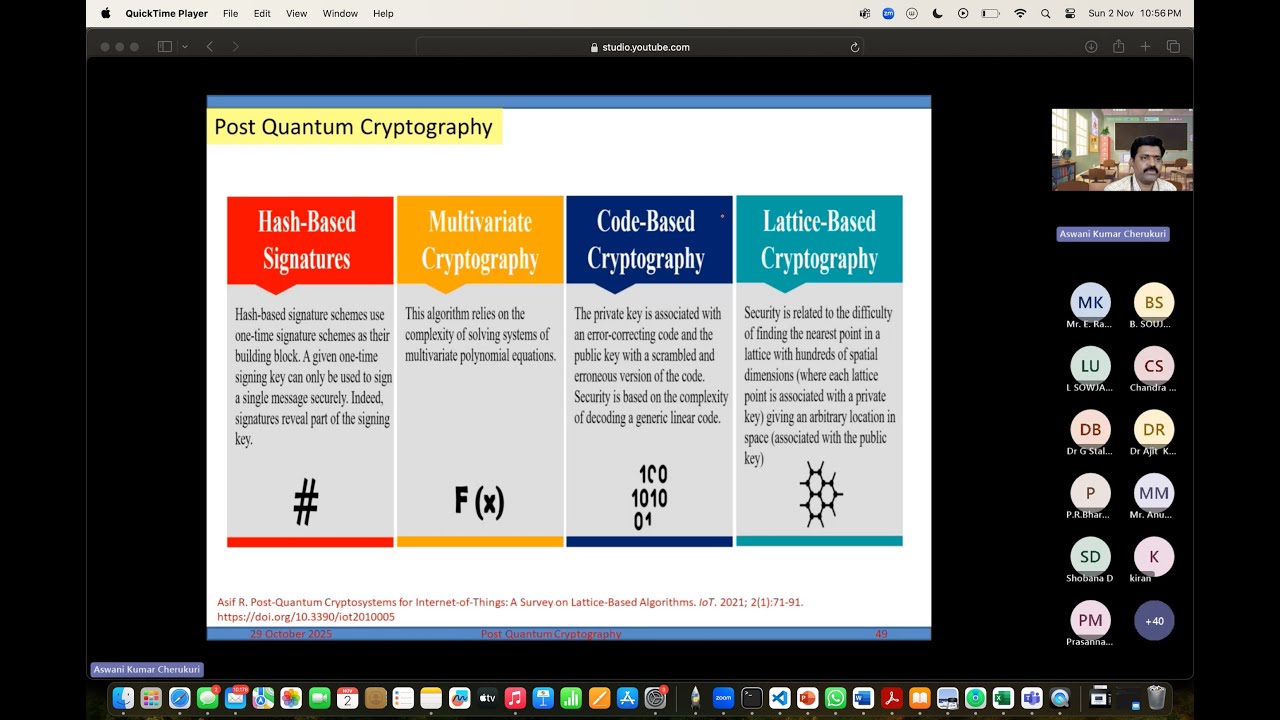
Task: Open Terminal from the Dock
Action: (x=751, y=697)
